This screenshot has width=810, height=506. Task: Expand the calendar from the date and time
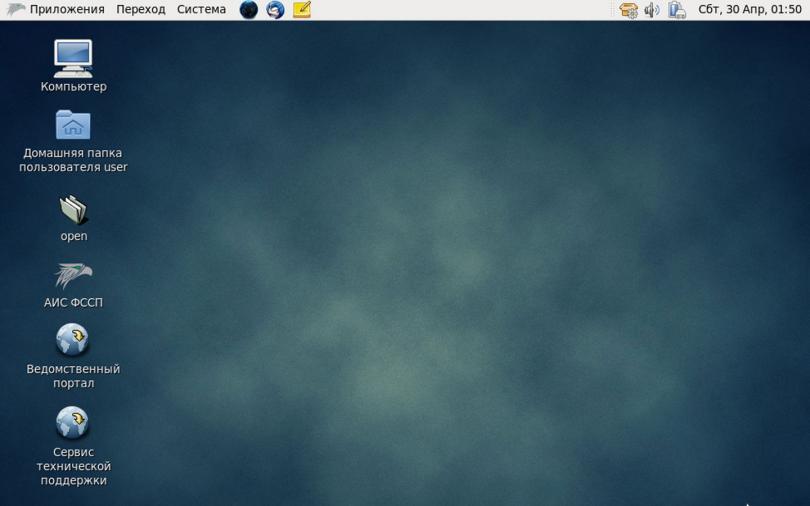pyautogui.click(x=749, y=10)
